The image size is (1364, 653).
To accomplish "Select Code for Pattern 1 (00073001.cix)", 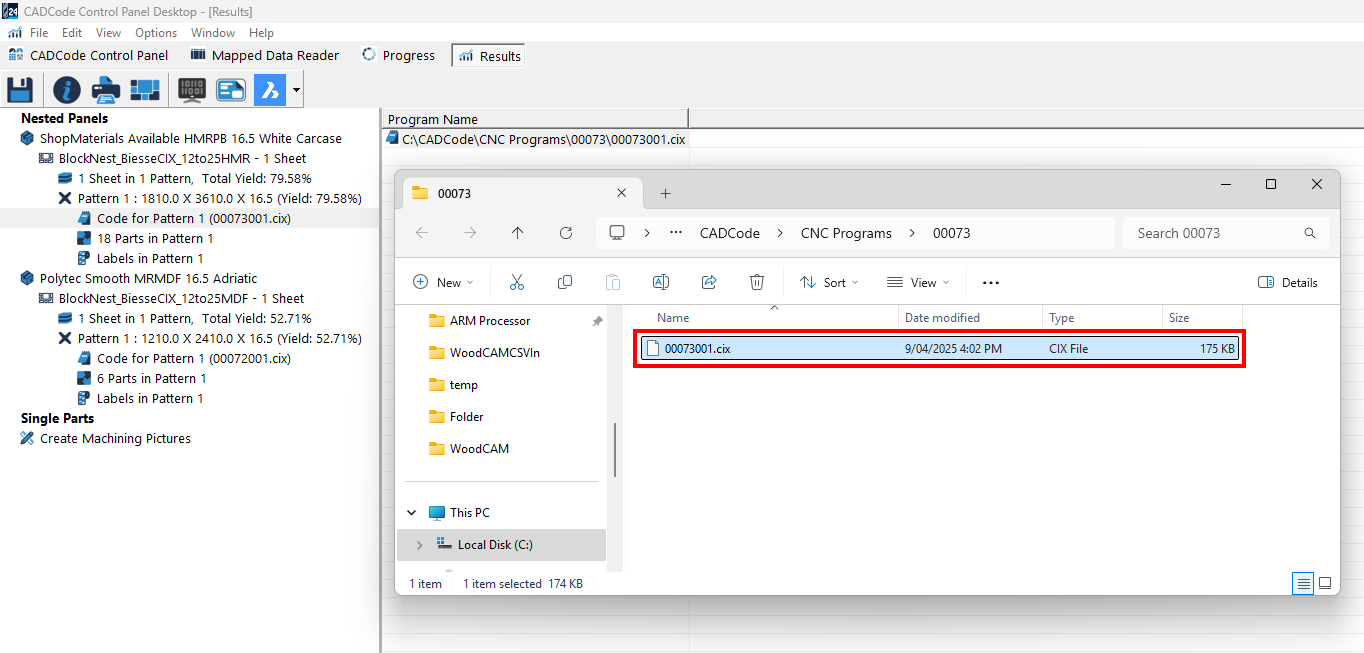I will pyautogui.click(x=194, y=219).
